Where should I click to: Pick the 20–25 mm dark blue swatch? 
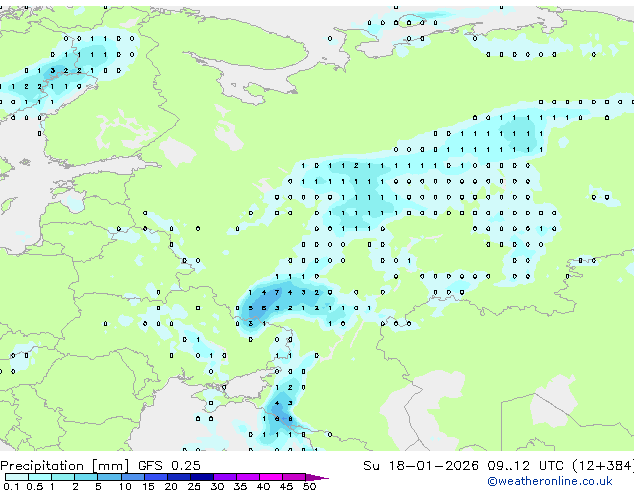tap(178, 477)
